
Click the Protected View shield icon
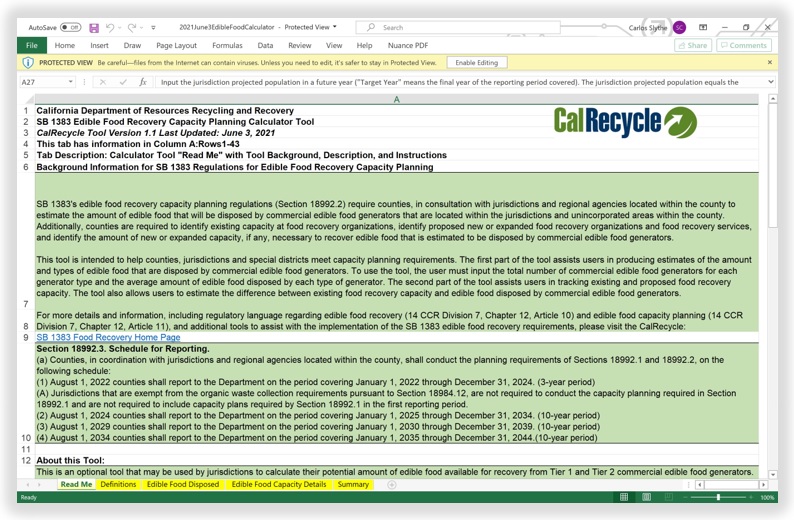[28, 63]
